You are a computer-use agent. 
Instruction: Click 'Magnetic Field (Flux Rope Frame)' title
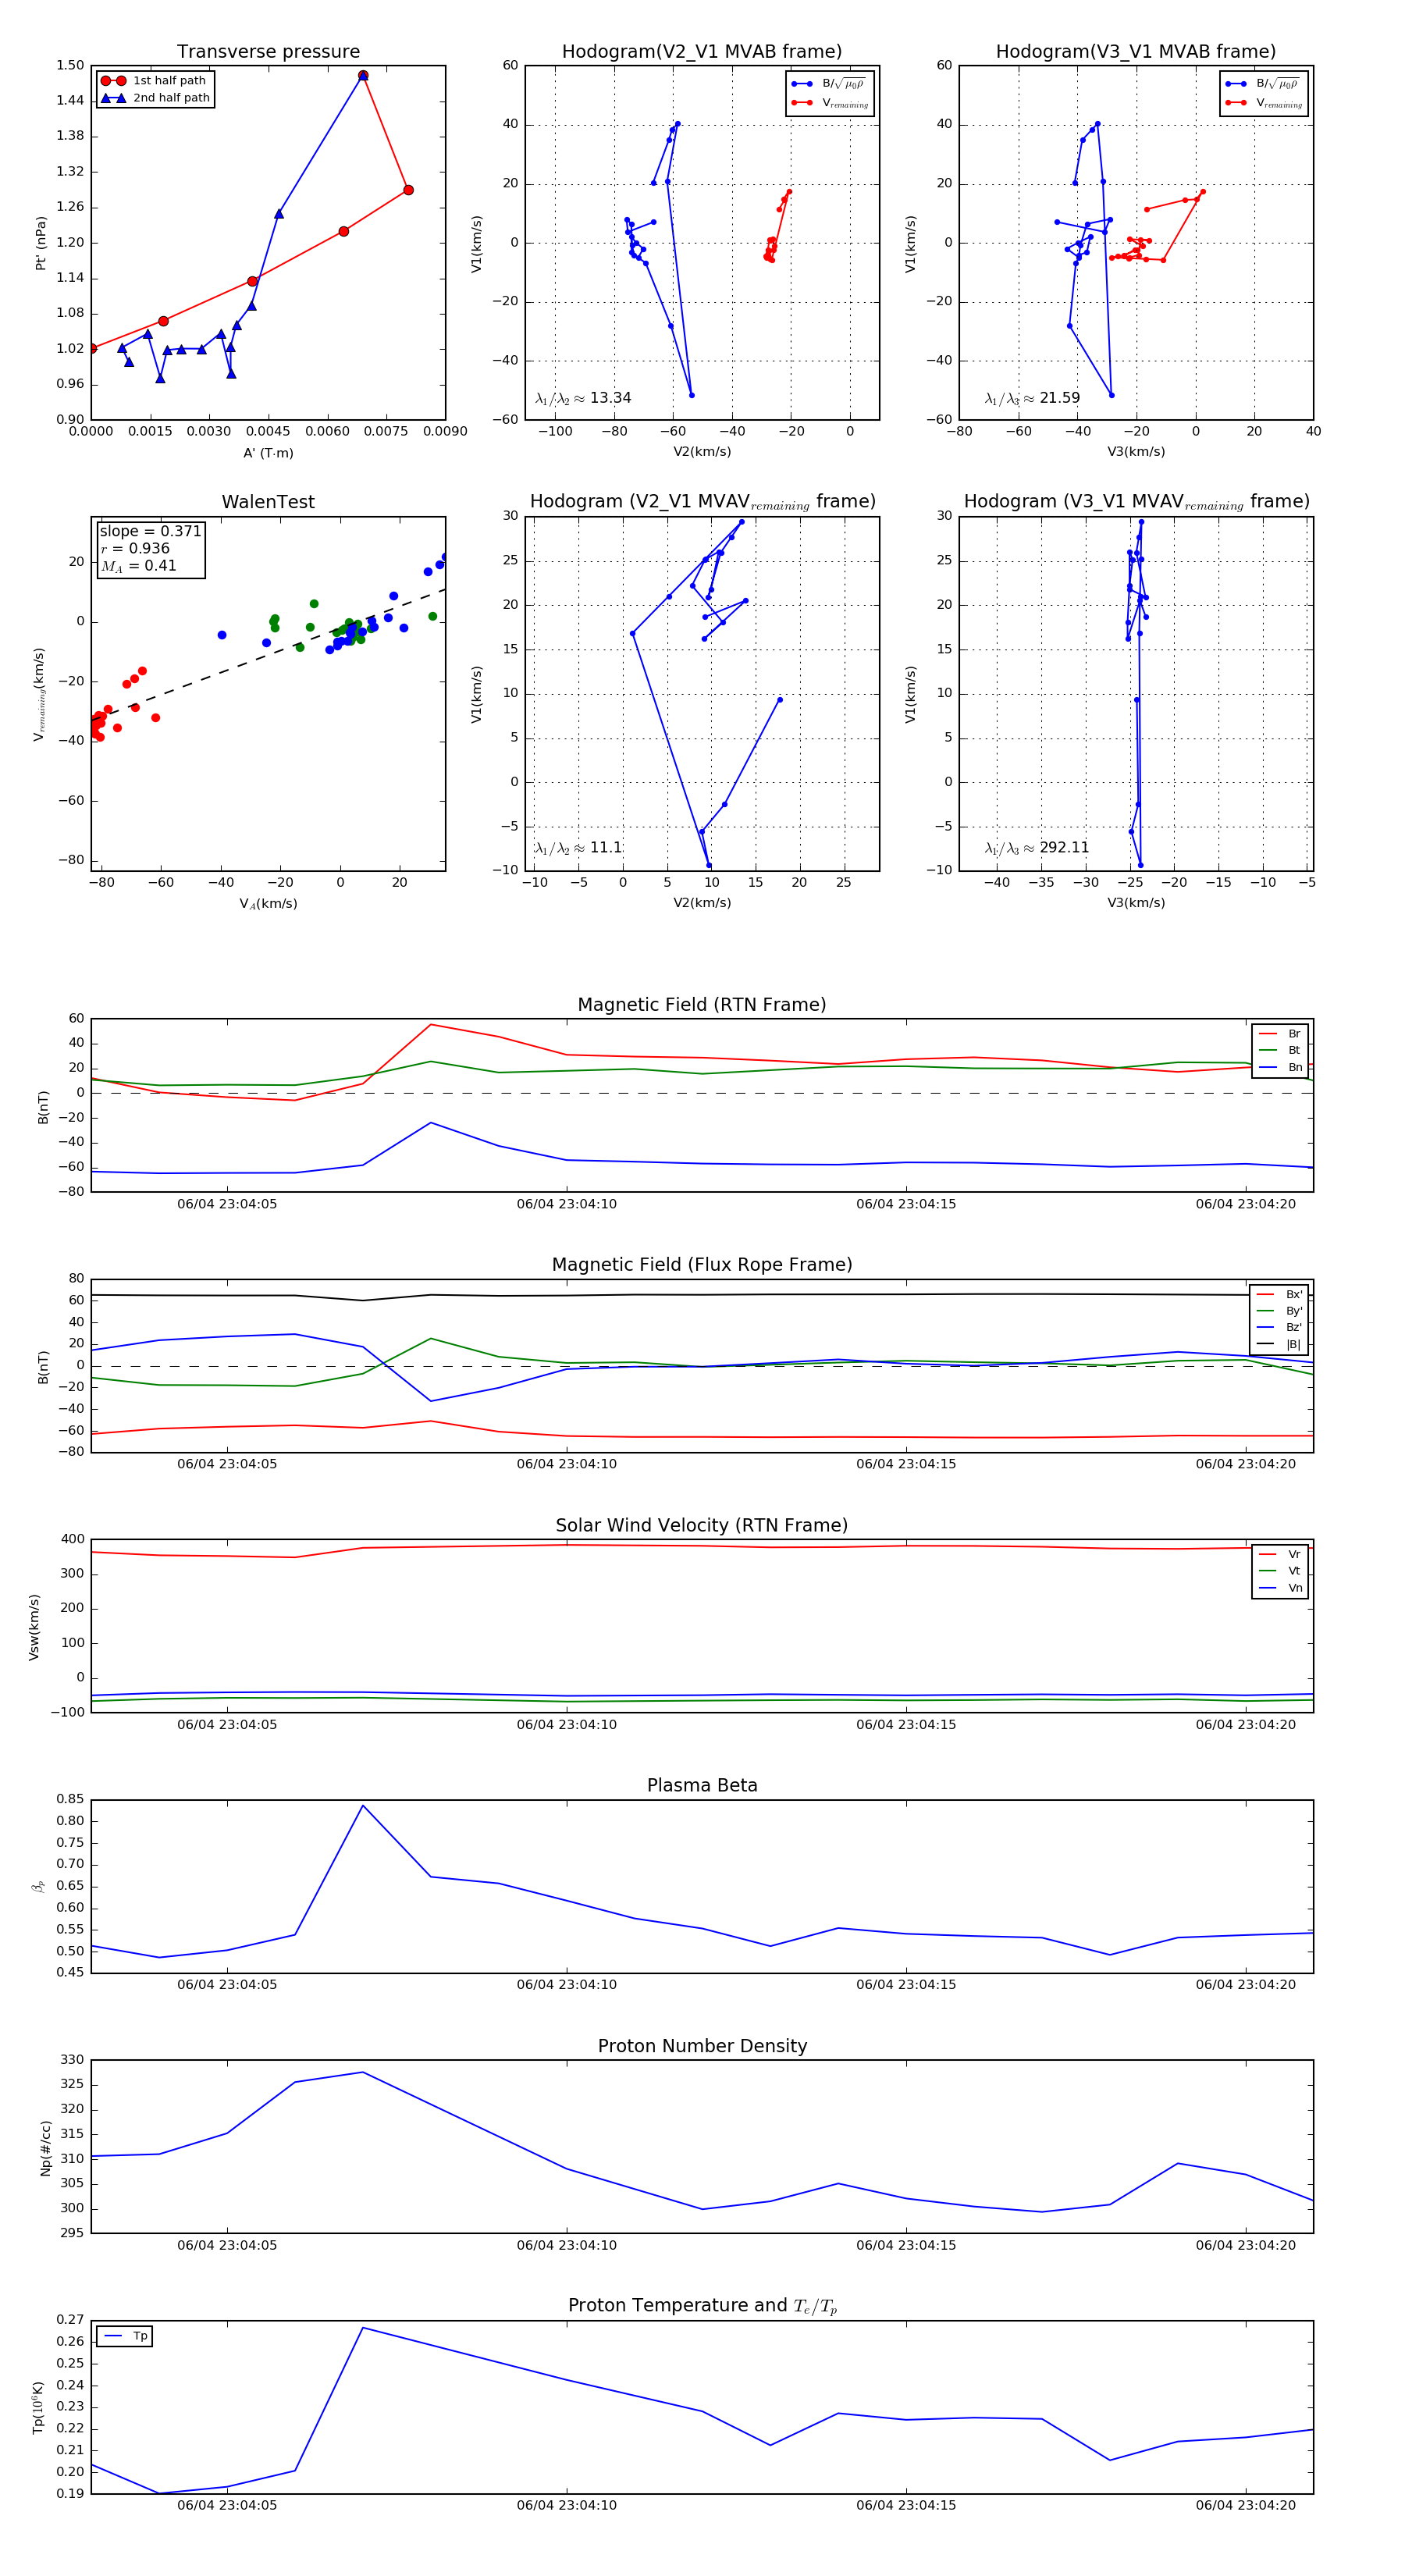pos(702,1265)
